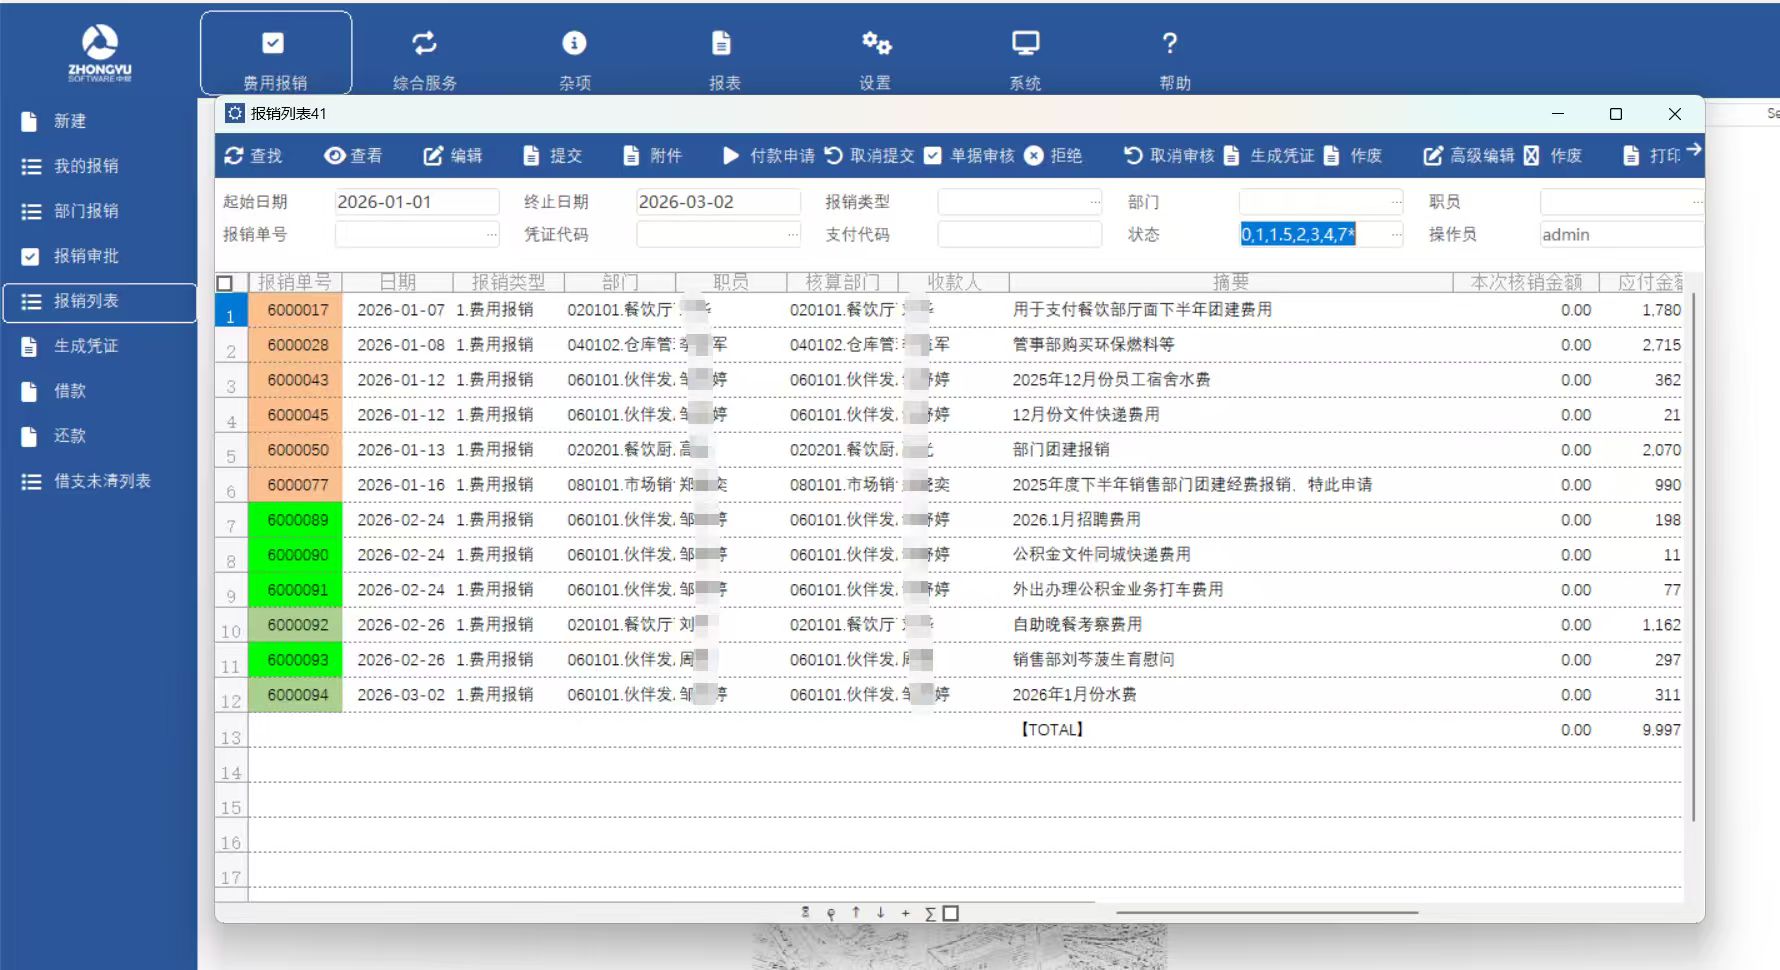Switch to the 报表 top menu
Image resolution: width=1780 pixels, height=970 pixels.
tap(723, 56)
